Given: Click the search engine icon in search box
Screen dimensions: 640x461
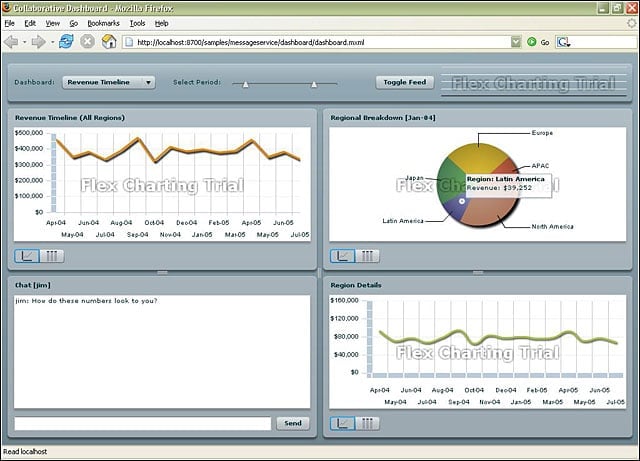Looking at the screenshot, I should coord(564,42).
